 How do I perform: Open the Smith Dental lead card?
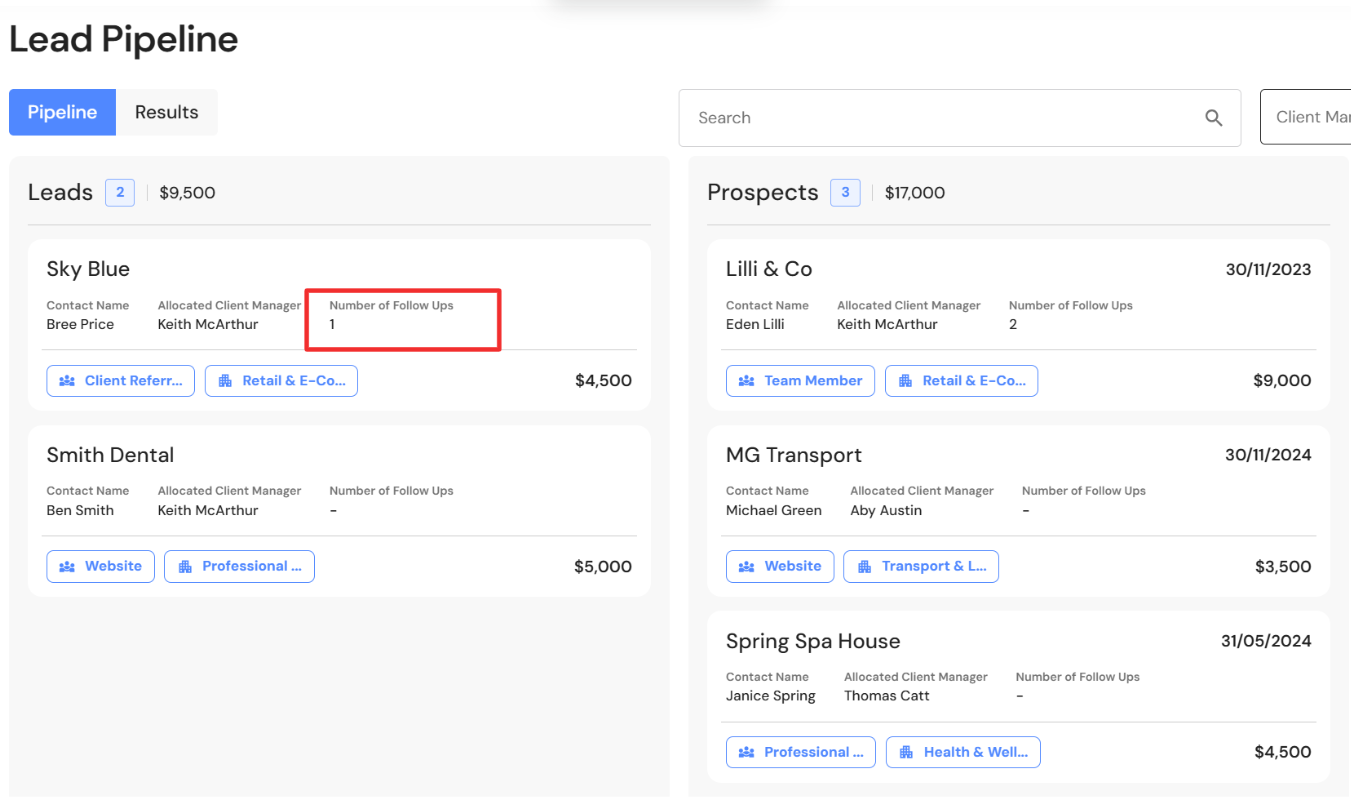pos(110,455)
